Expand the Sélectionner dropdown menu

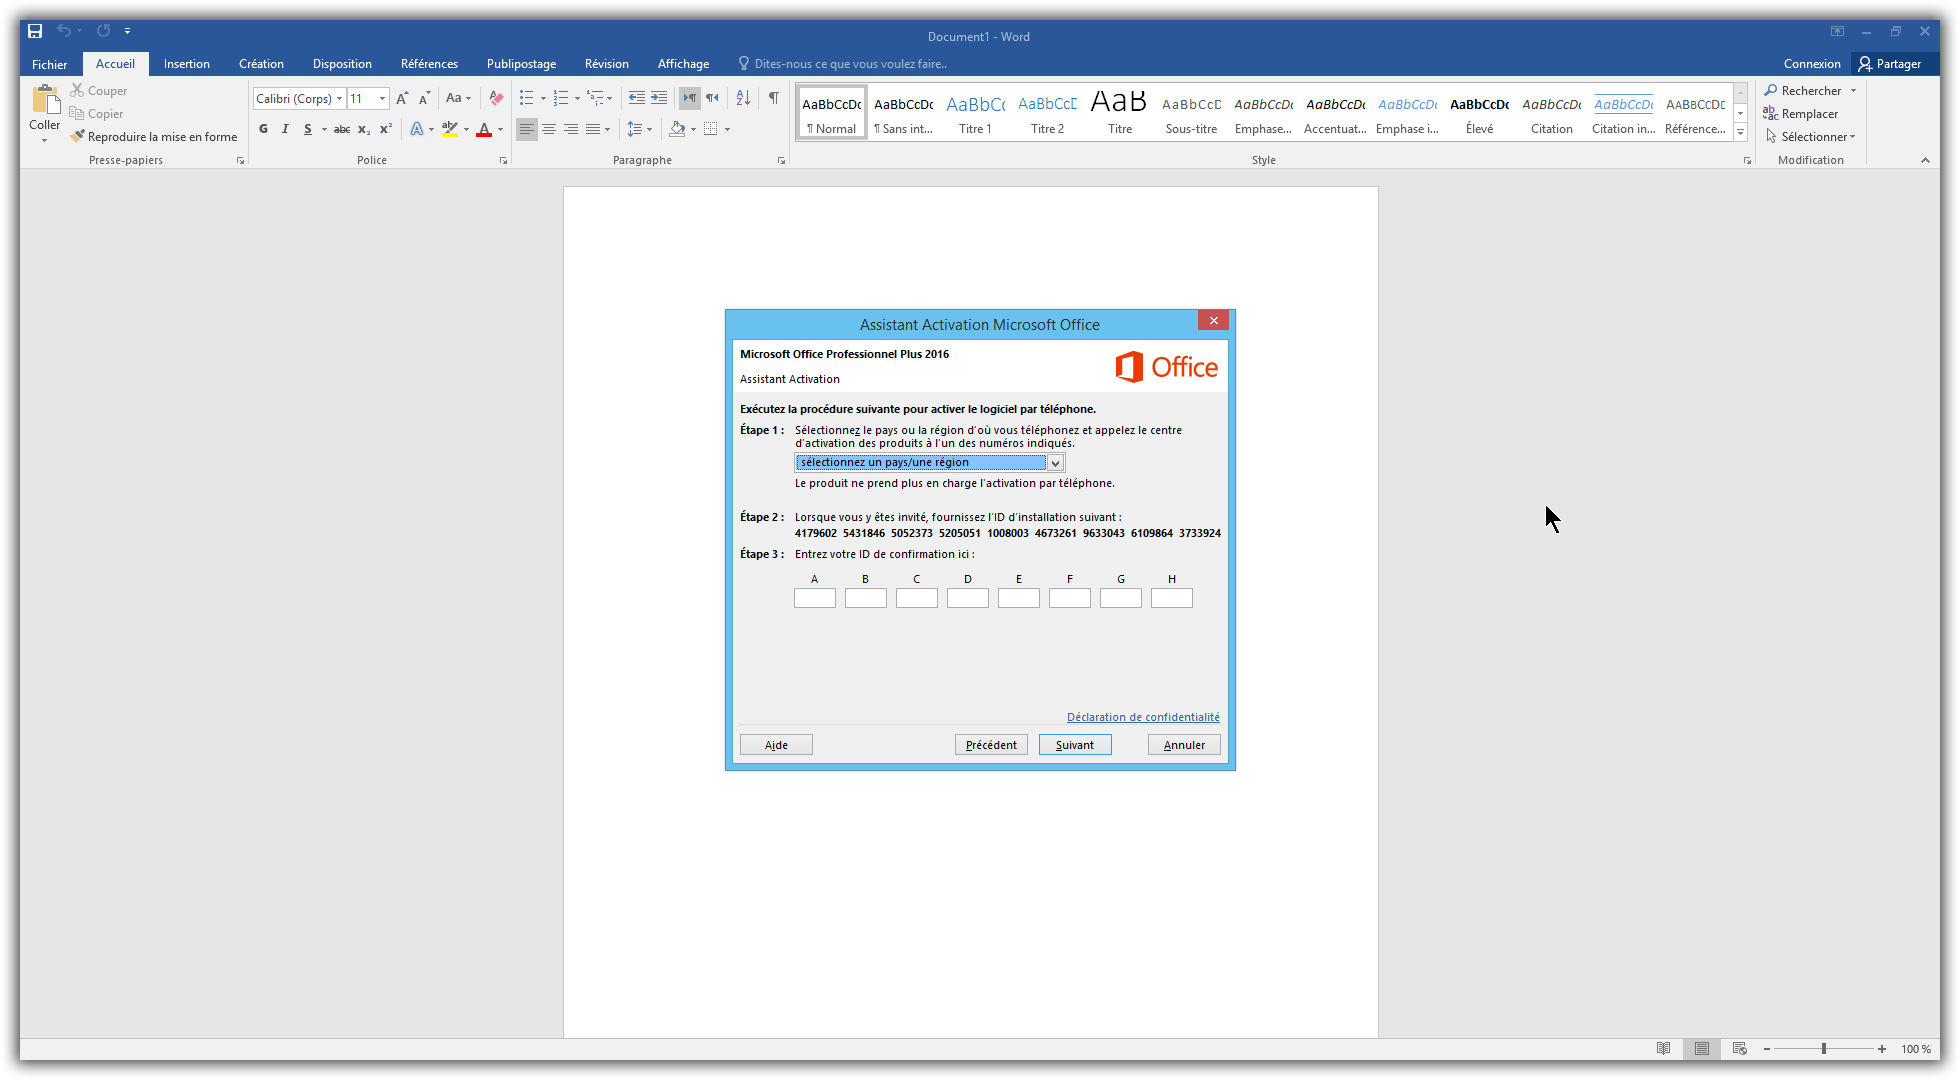(1852, 137)
